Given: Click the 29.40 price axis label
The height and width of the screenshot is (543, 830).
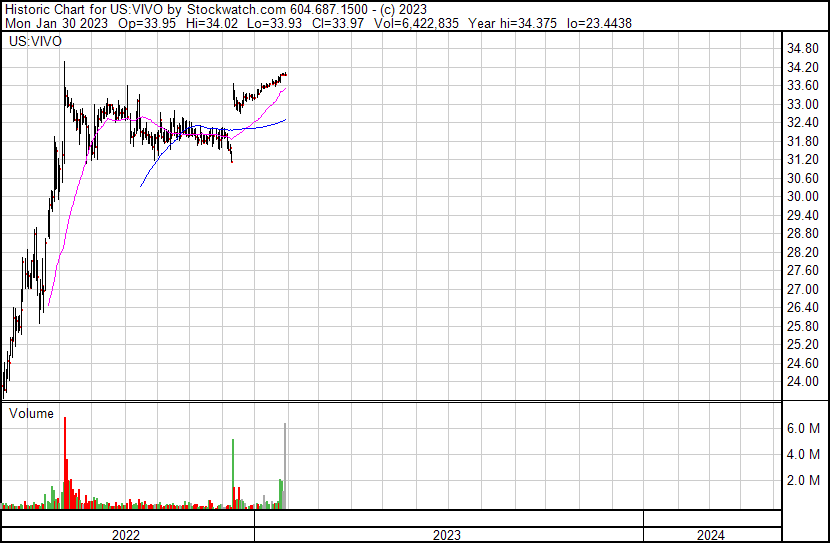Looking at the screenshot, I should pyautogui.click(x=803, y=215).
